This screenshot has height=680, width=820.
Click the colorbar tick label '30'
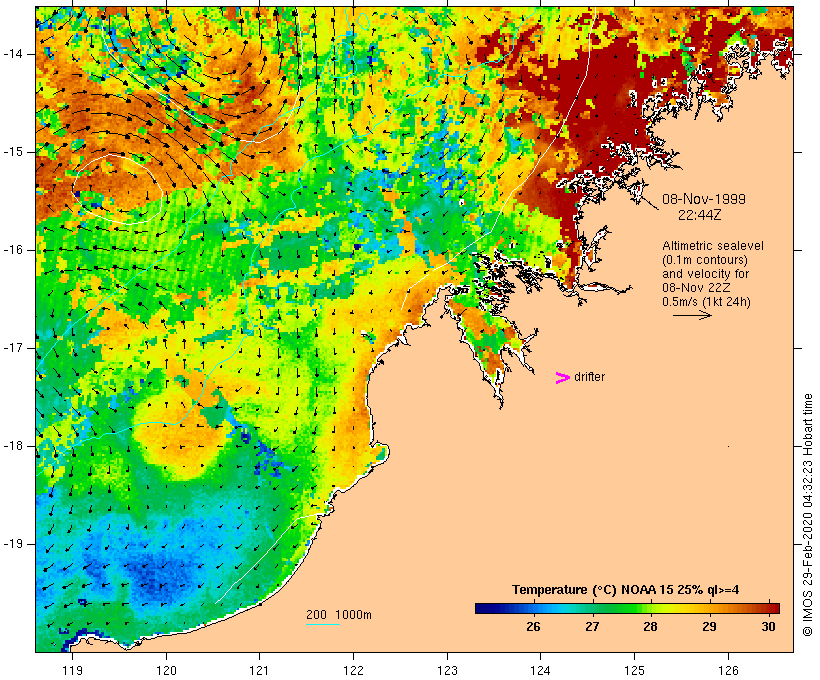click(x=768, y=626)
